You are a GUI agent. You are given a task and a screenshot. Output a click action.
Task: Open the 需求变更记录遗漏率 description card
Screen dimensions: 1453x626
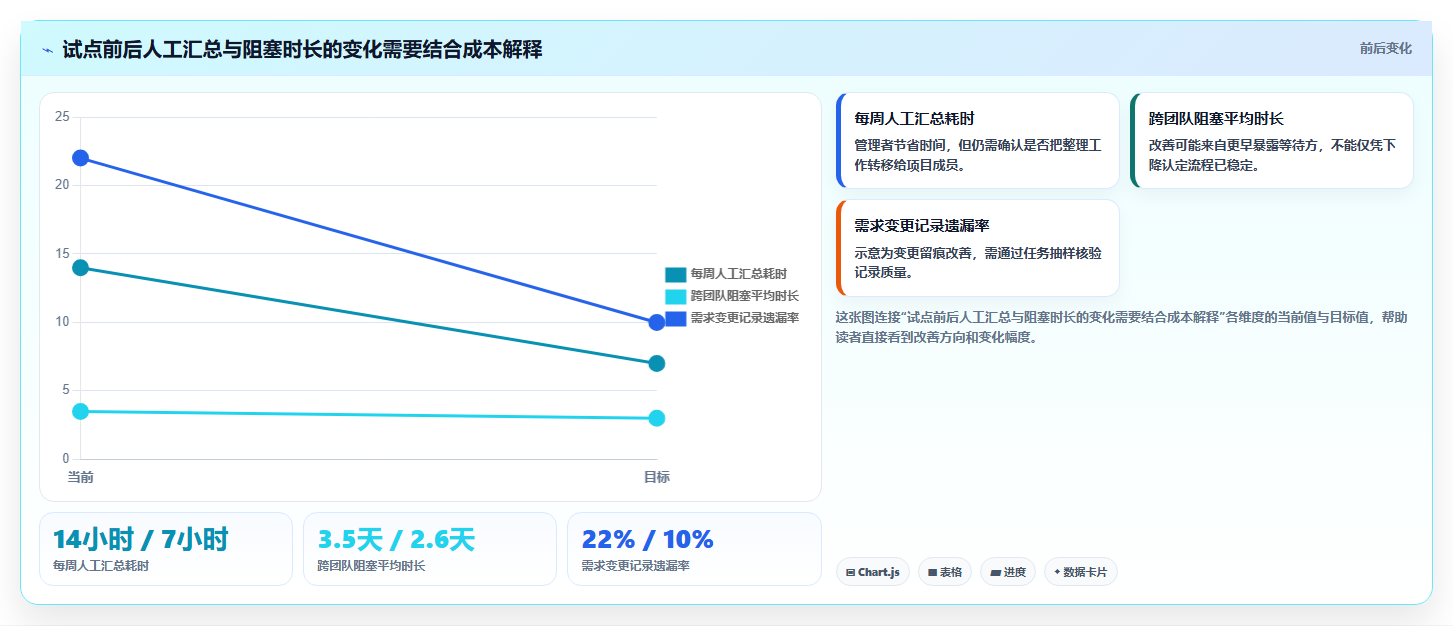(977, 248)
